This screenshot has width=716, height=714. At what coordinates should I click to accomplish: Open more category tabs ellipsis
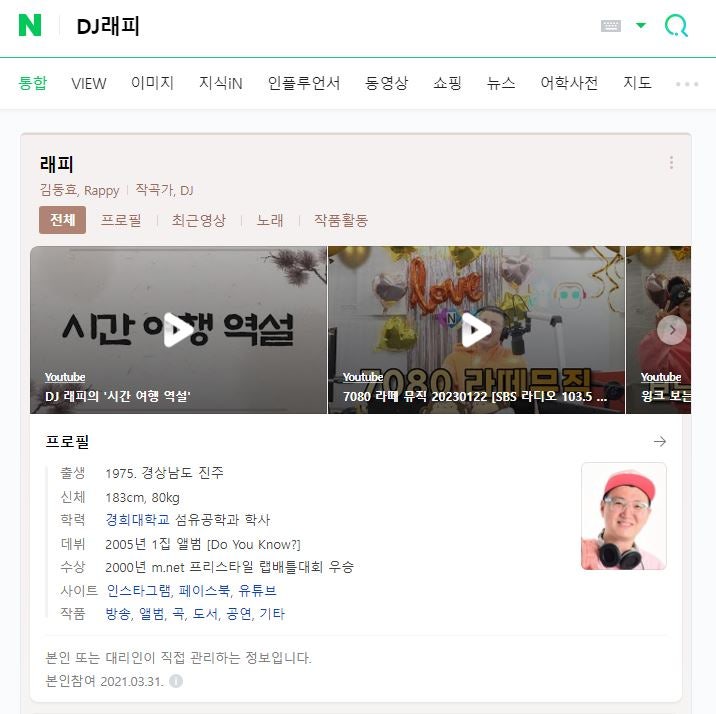687,84
